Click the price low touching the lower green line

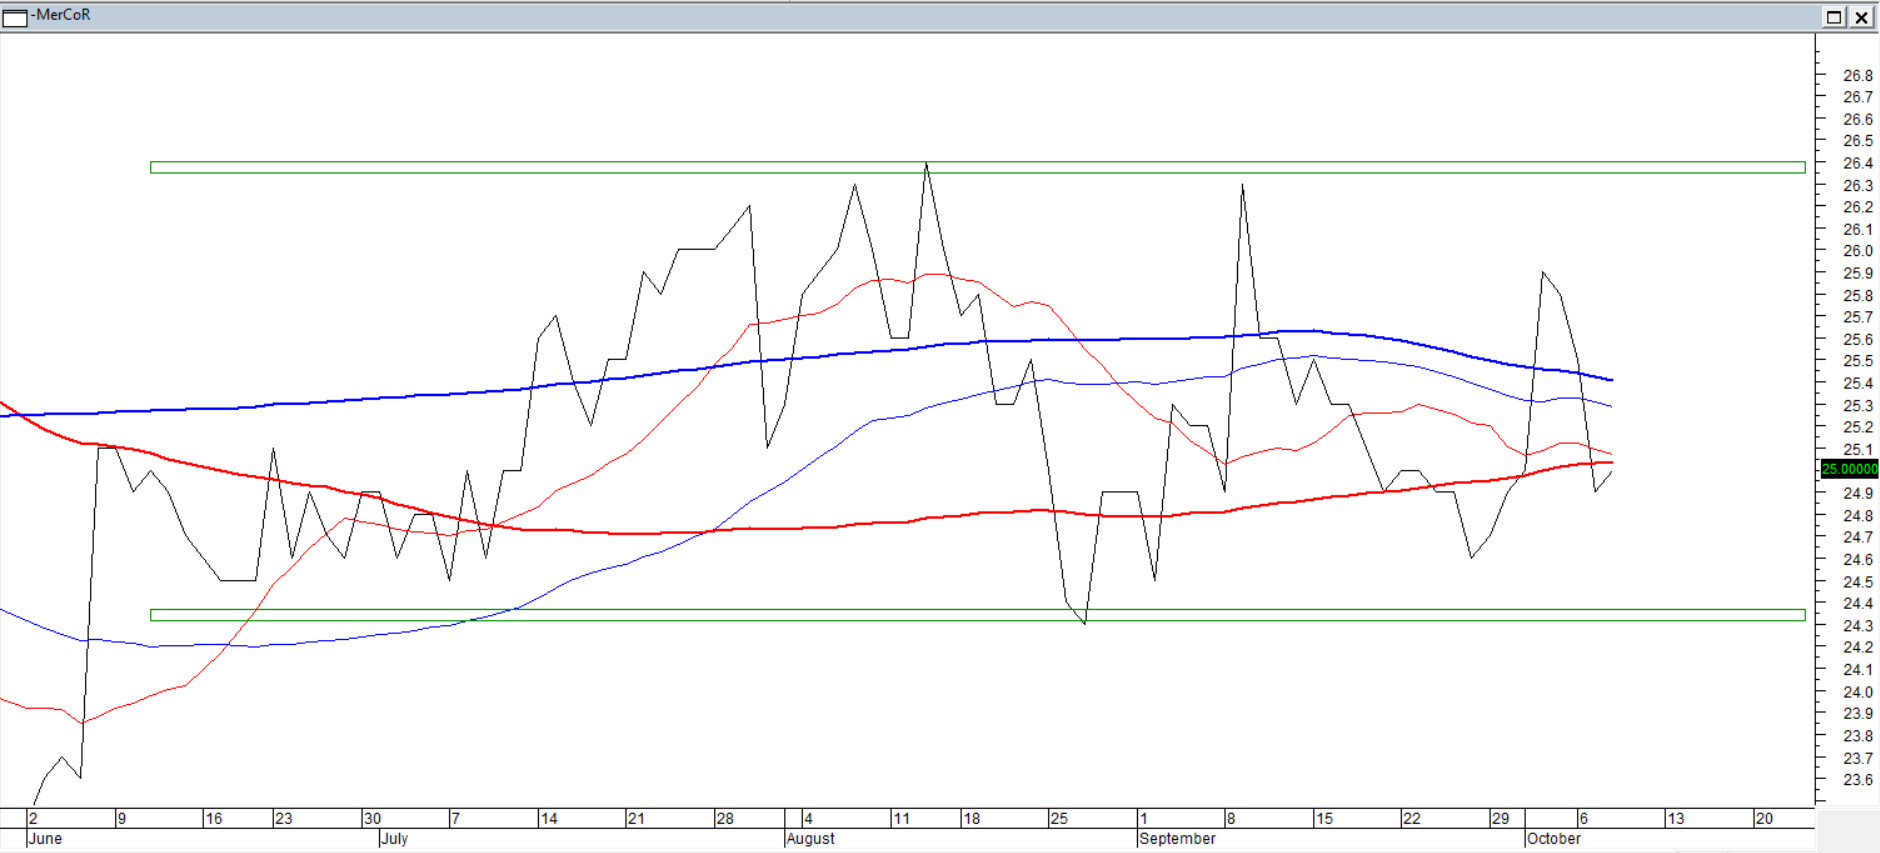pyautogui.click(x=1085, y=622)
